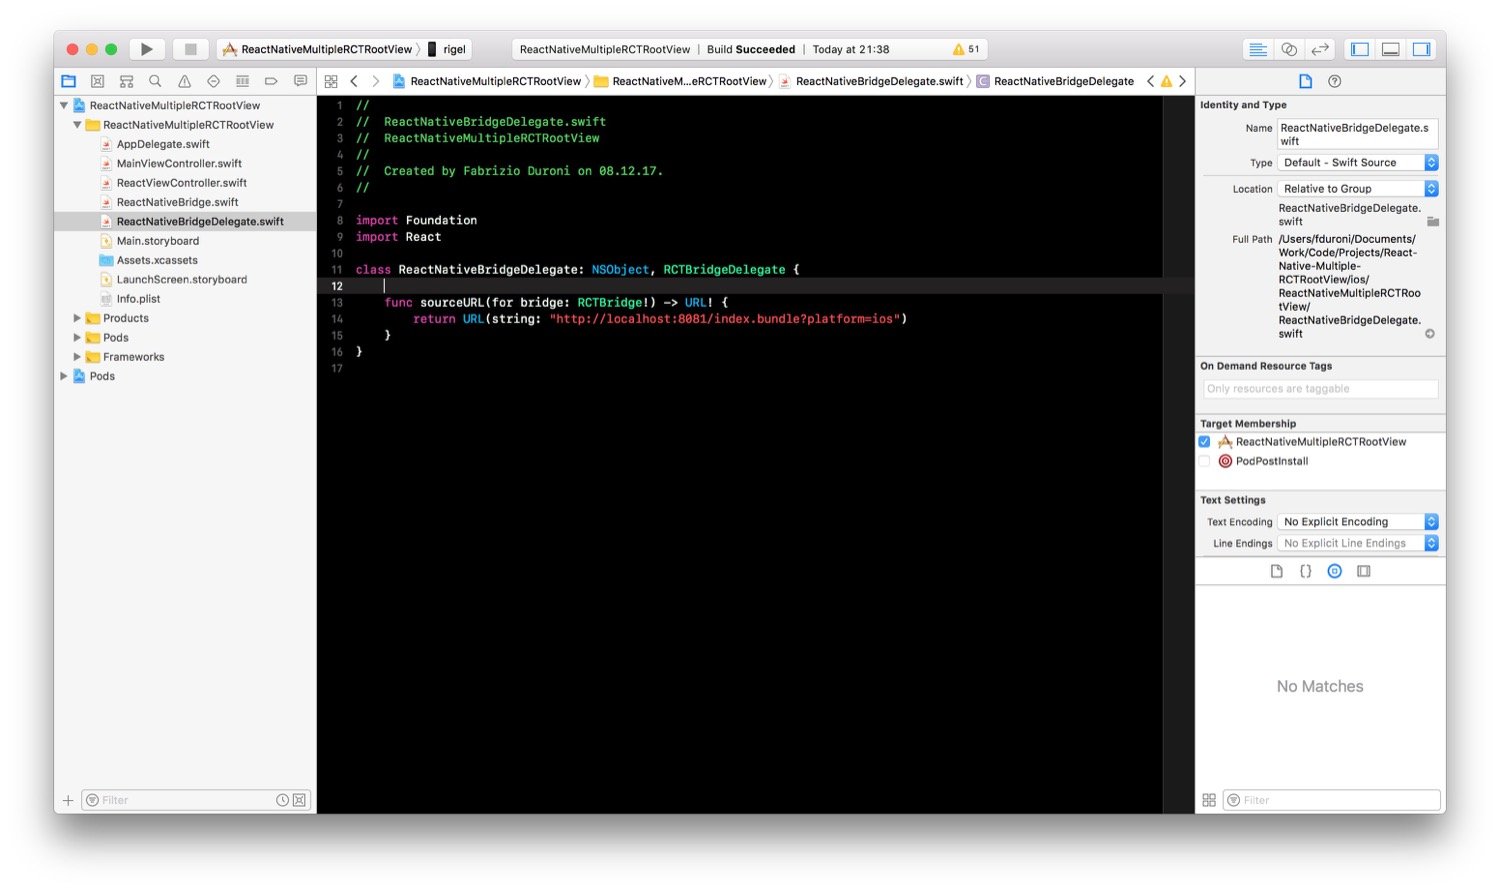Screen dimensions: 1500x891
Task: Click the ReactNativeM...eRCTRootView folder in jump bar
Action: tap(680, 81)
